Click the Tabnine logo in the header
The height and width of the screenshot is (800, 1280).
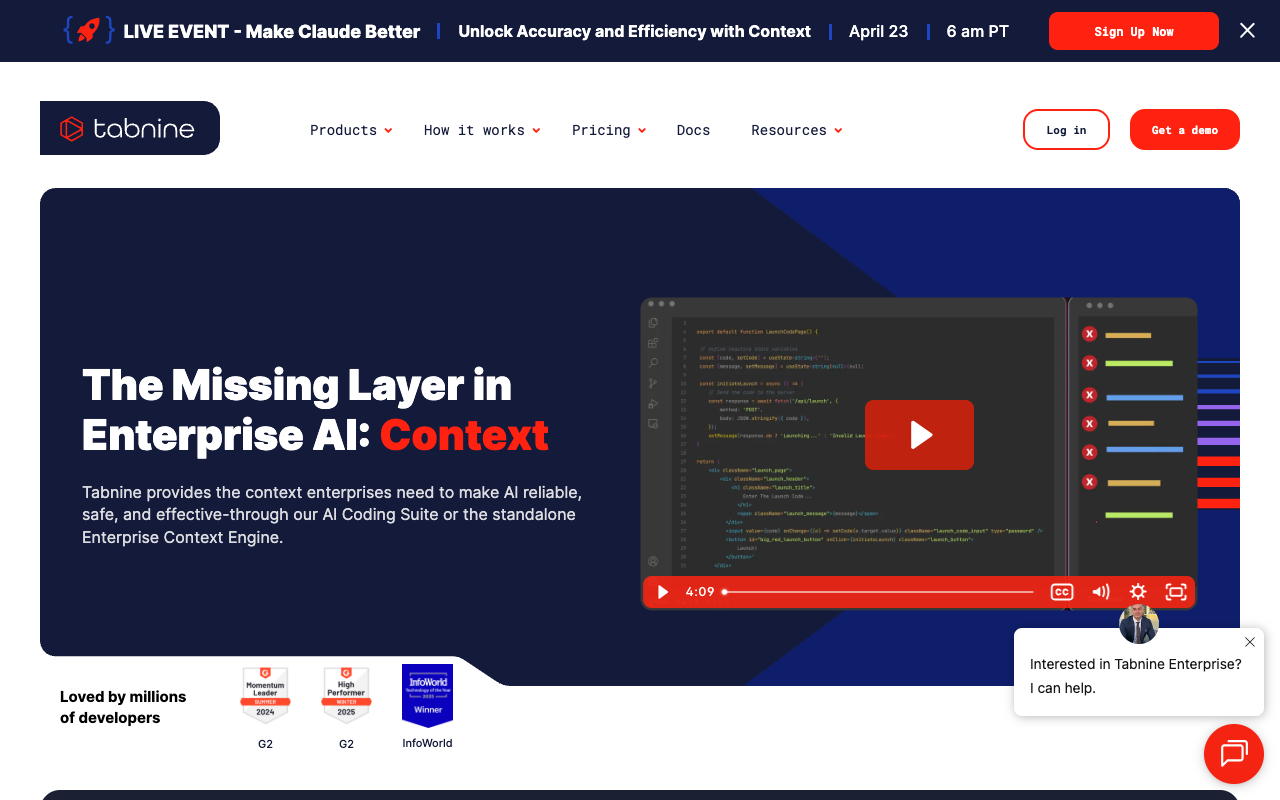129,128
